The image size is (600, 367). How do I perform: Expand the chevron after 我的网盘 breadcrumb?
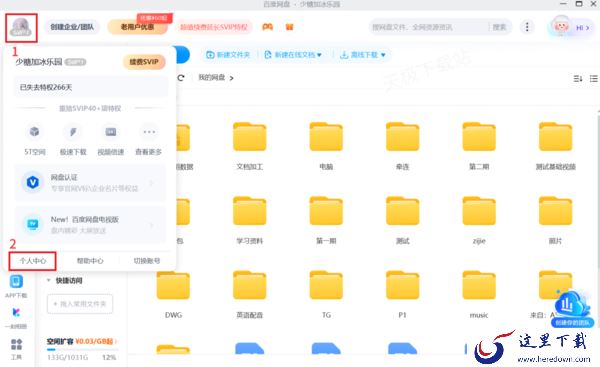232,78
